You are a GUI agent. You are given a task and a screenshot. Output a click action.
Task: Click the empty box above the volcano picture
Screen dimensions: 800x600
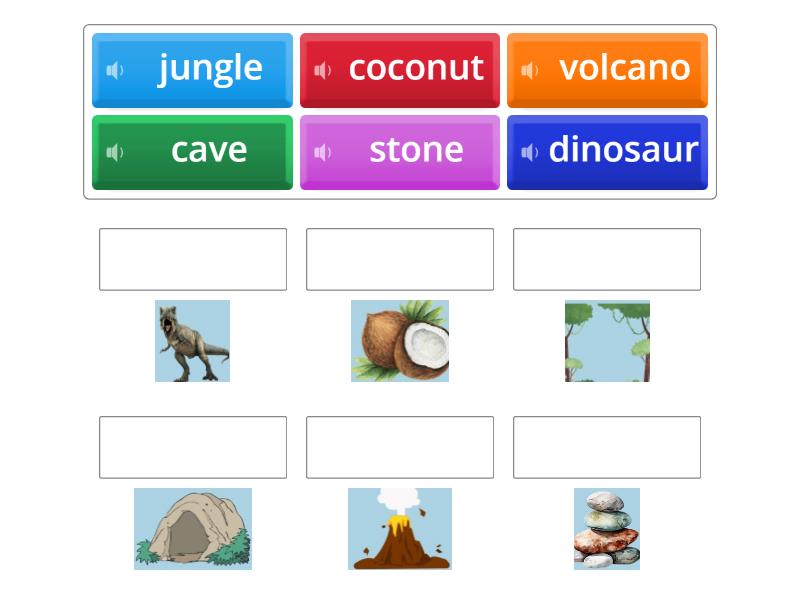(400, 447)
